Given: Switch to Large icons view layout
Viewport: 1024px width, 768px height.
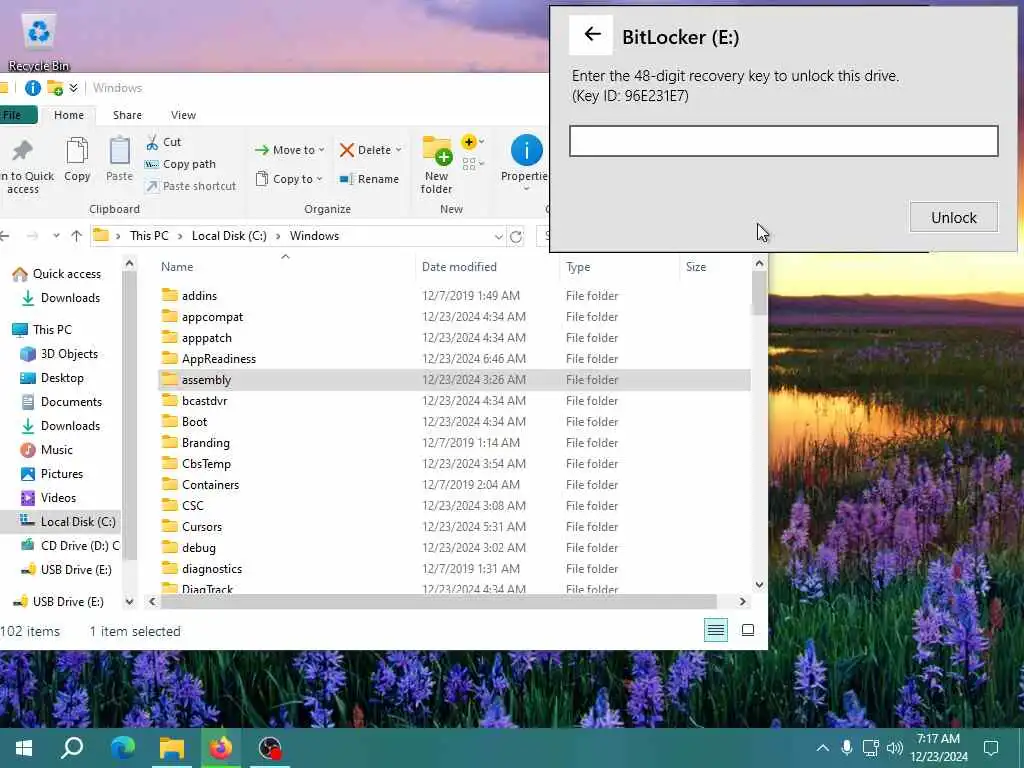Looking at the screenshot, I should 748,630.
